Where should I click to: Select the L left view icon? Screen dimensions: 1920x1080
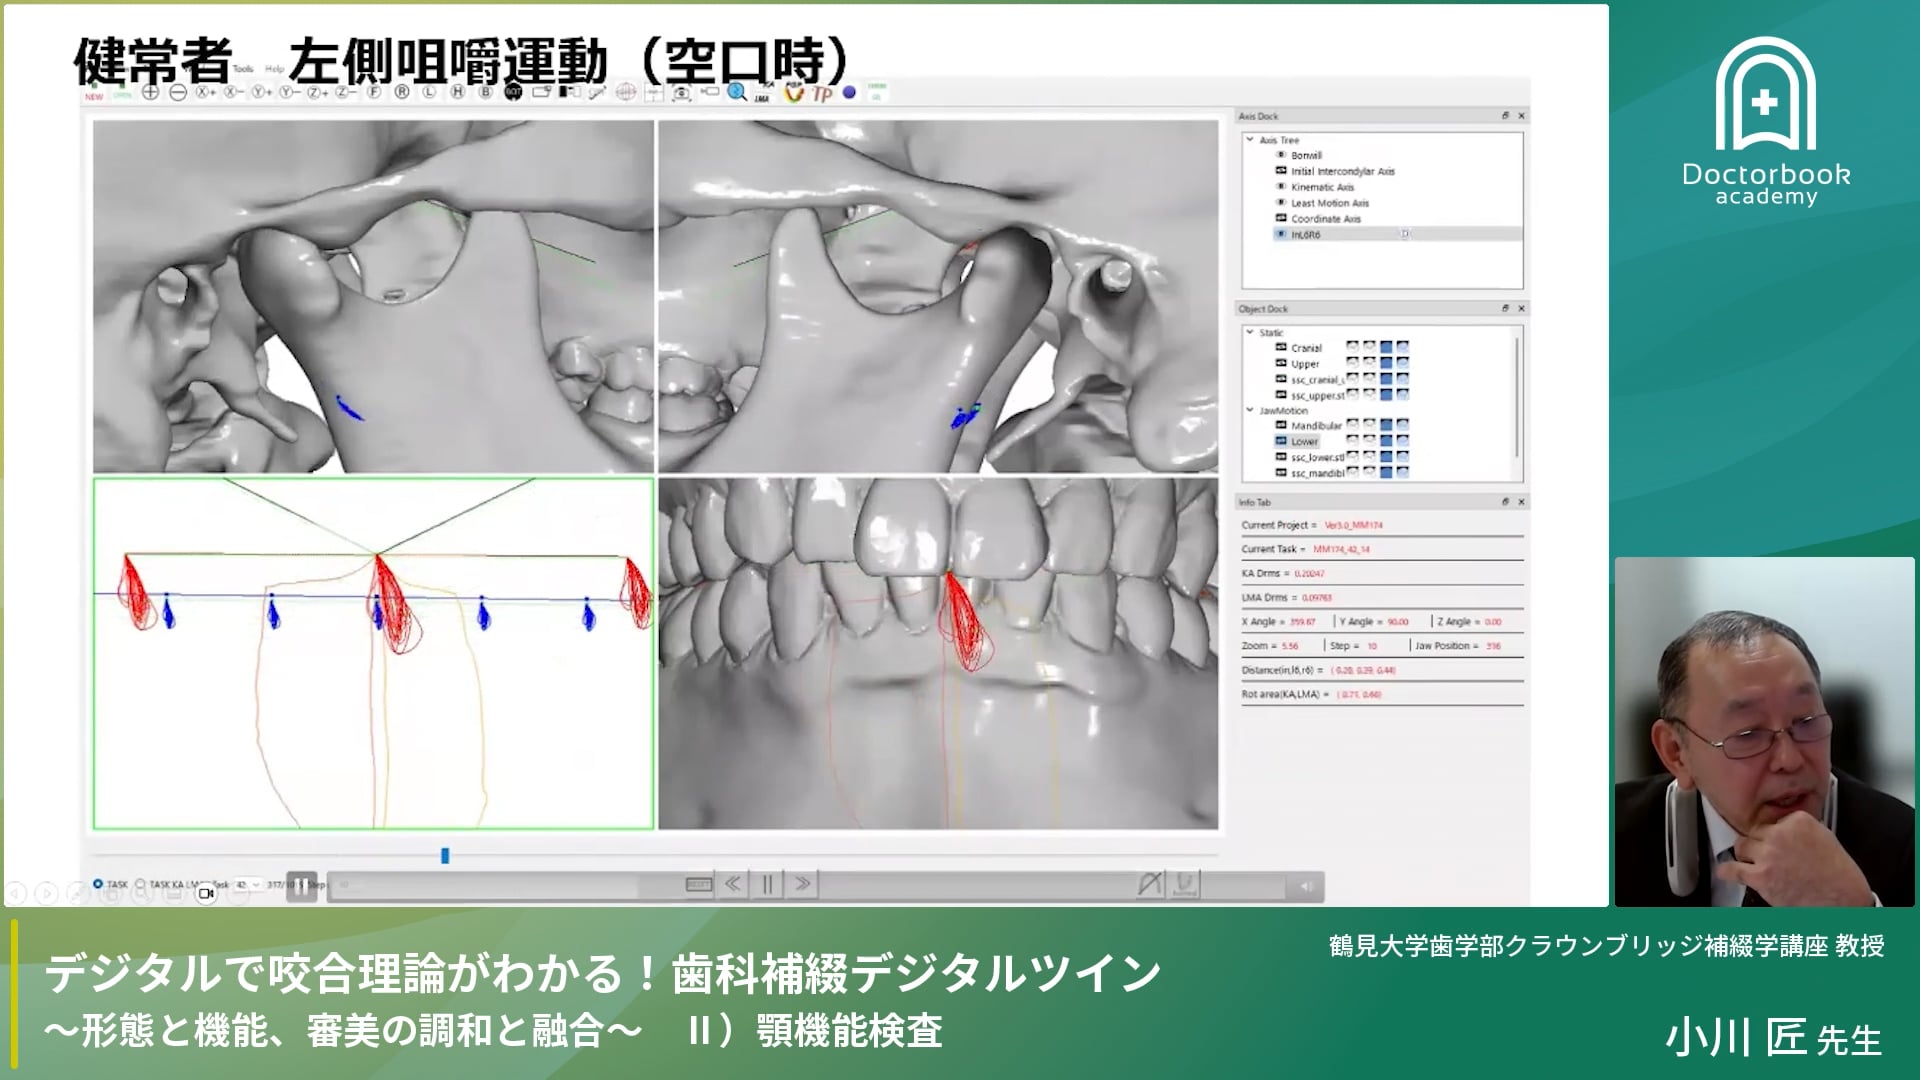428,91
